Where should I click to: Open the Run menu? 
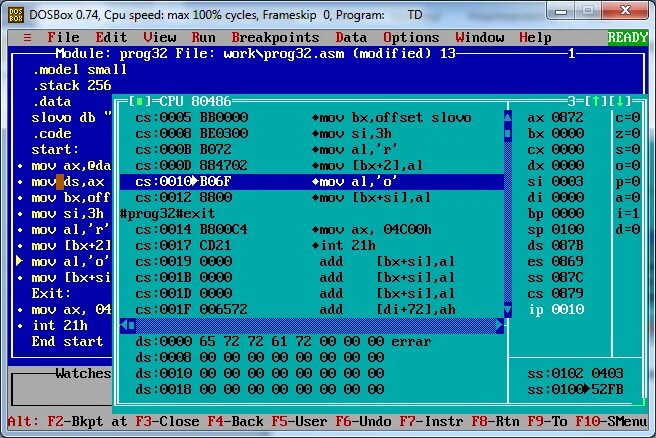tap(203, 38)
